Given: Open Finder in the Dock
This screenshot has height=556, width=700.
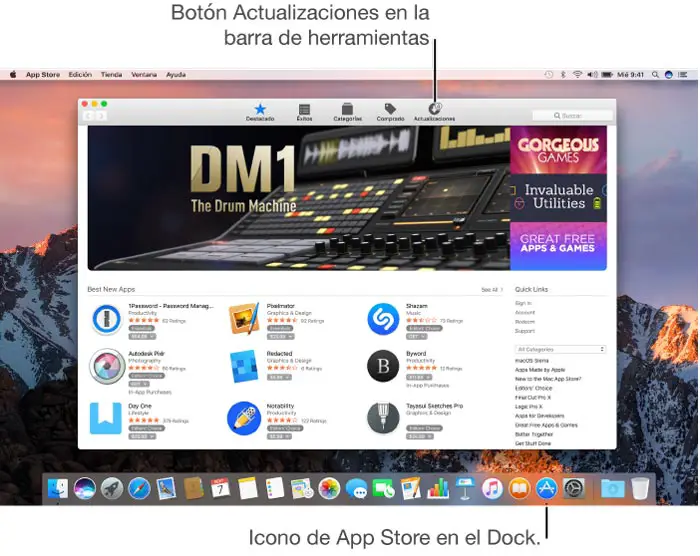Looking at the screenshot, I should 58,489.
